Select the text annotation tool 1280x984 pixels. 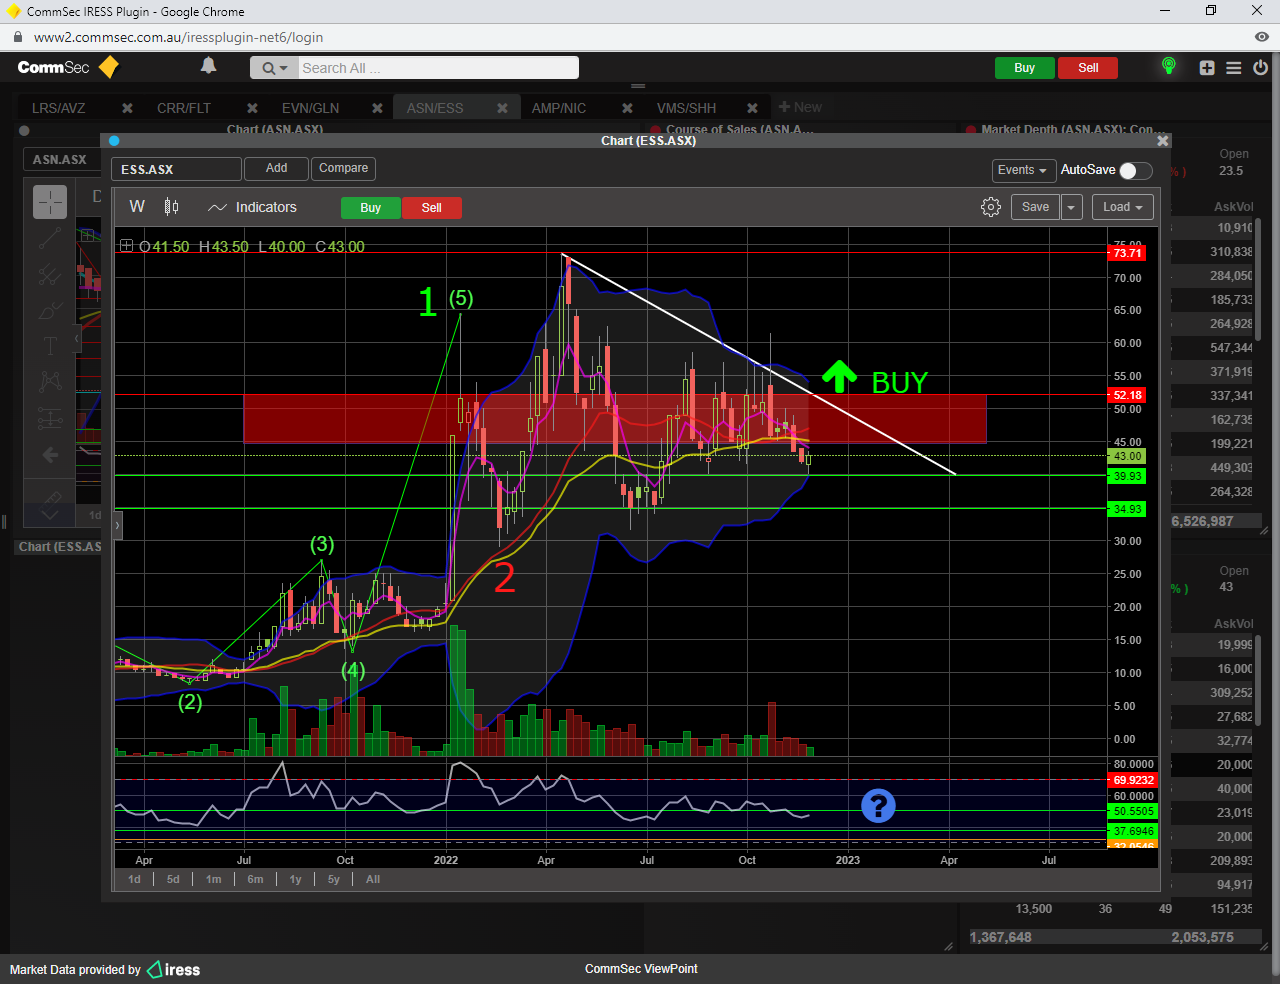coord(50,346)
